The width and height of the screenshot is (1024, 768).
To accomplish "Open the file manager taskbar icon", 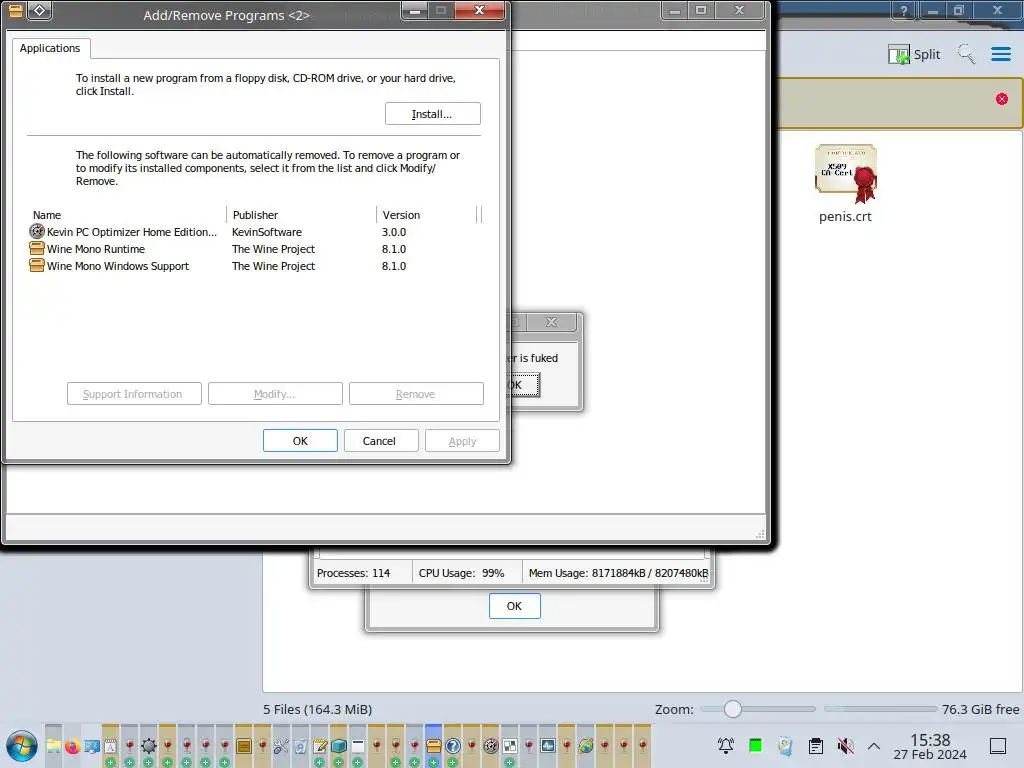I will pos(54,746).
